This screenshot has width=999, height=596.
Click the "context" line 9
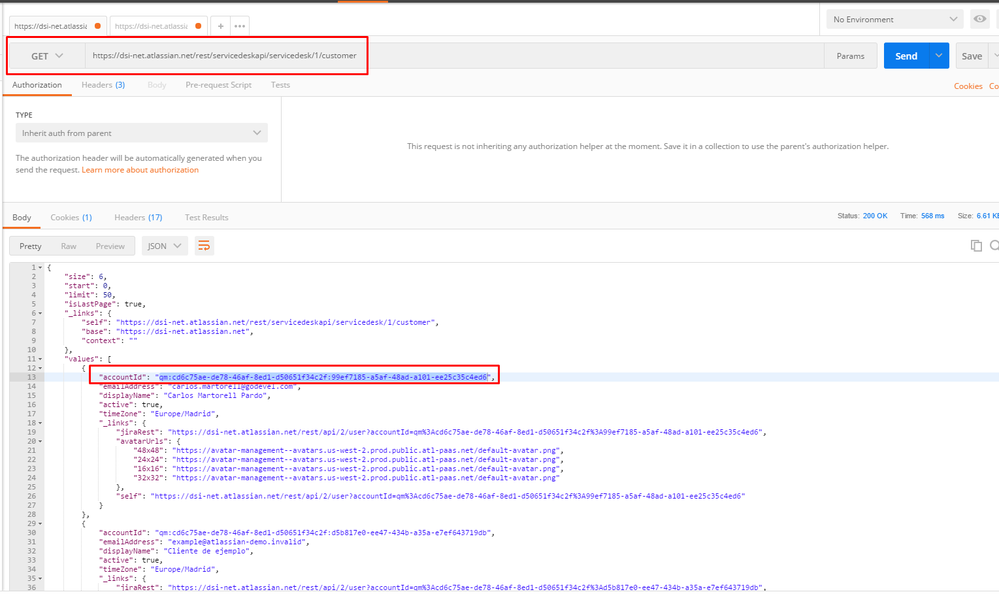pos(110,341)
